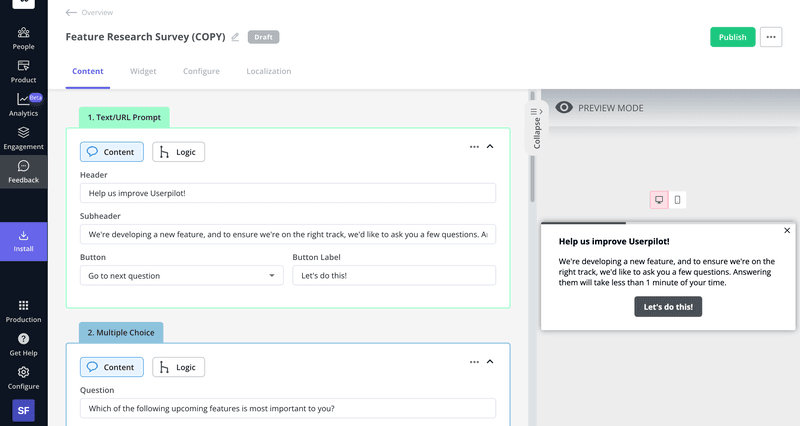Screen dimensions: 800x426
Task: Click the back arrow to Overview
Action: click(x=71, y=12)
